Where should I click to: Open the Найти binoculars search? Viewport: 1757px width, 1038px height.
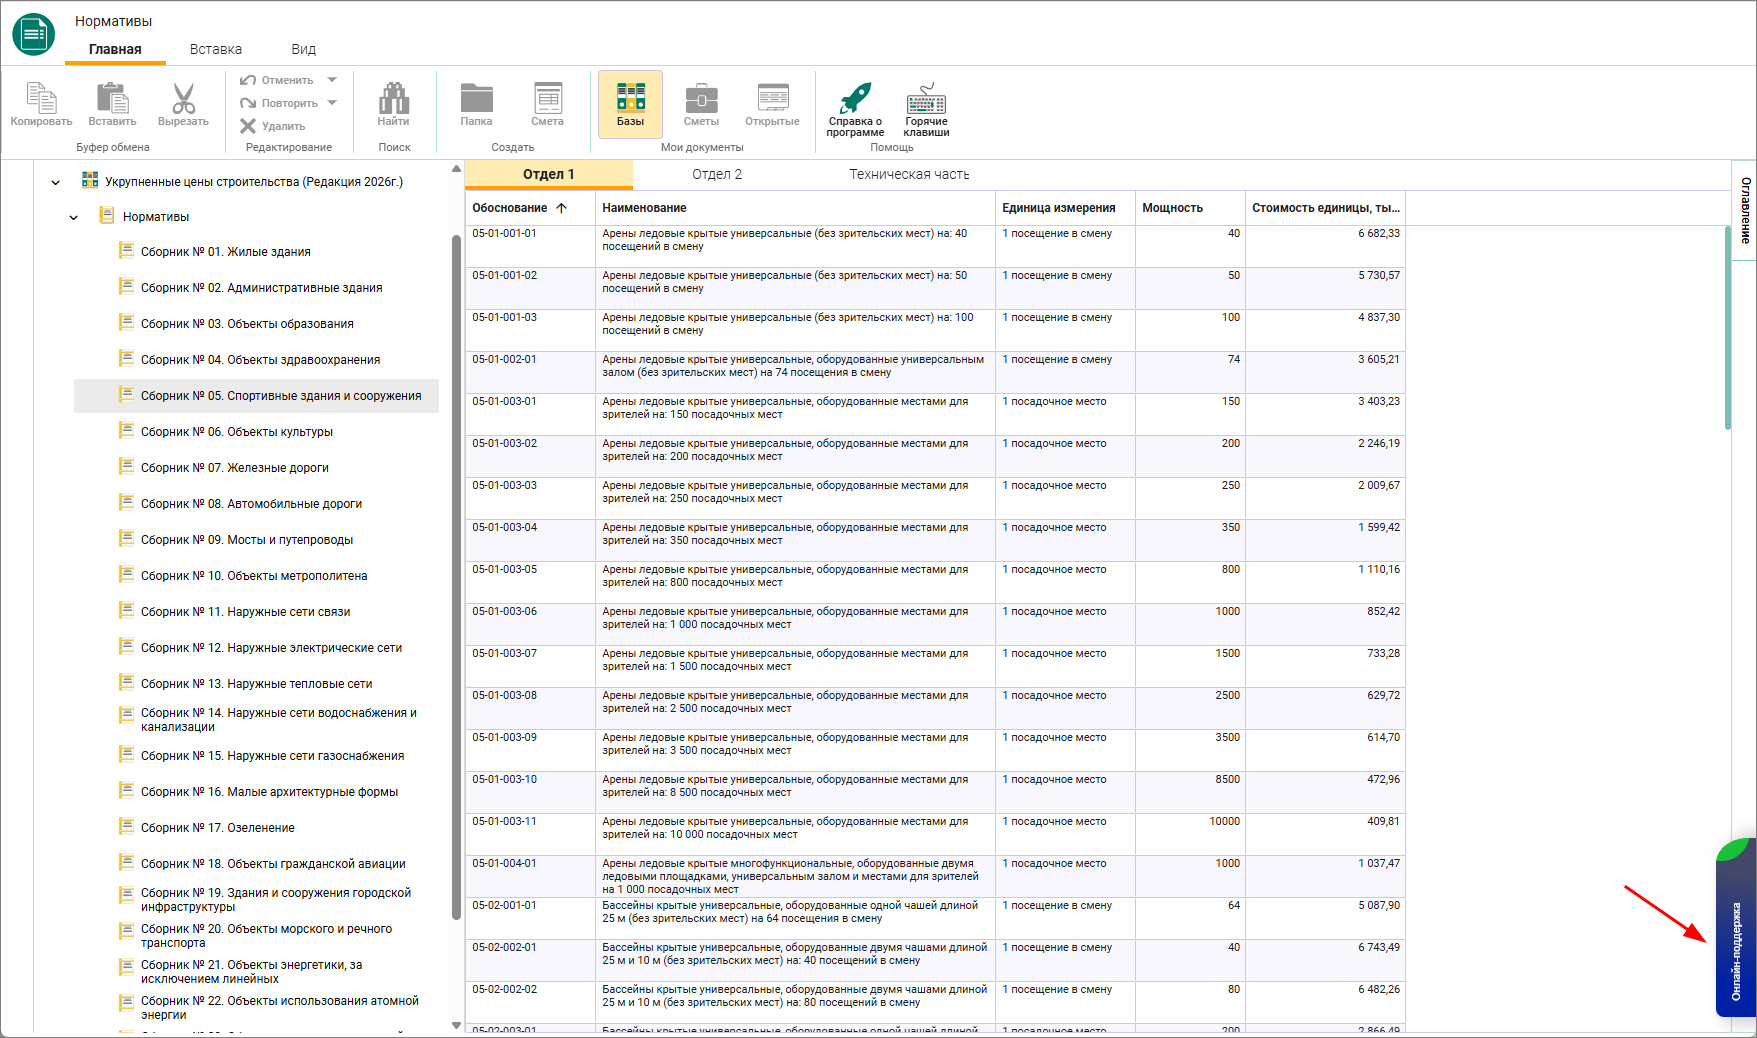click(x=394, y=104)
